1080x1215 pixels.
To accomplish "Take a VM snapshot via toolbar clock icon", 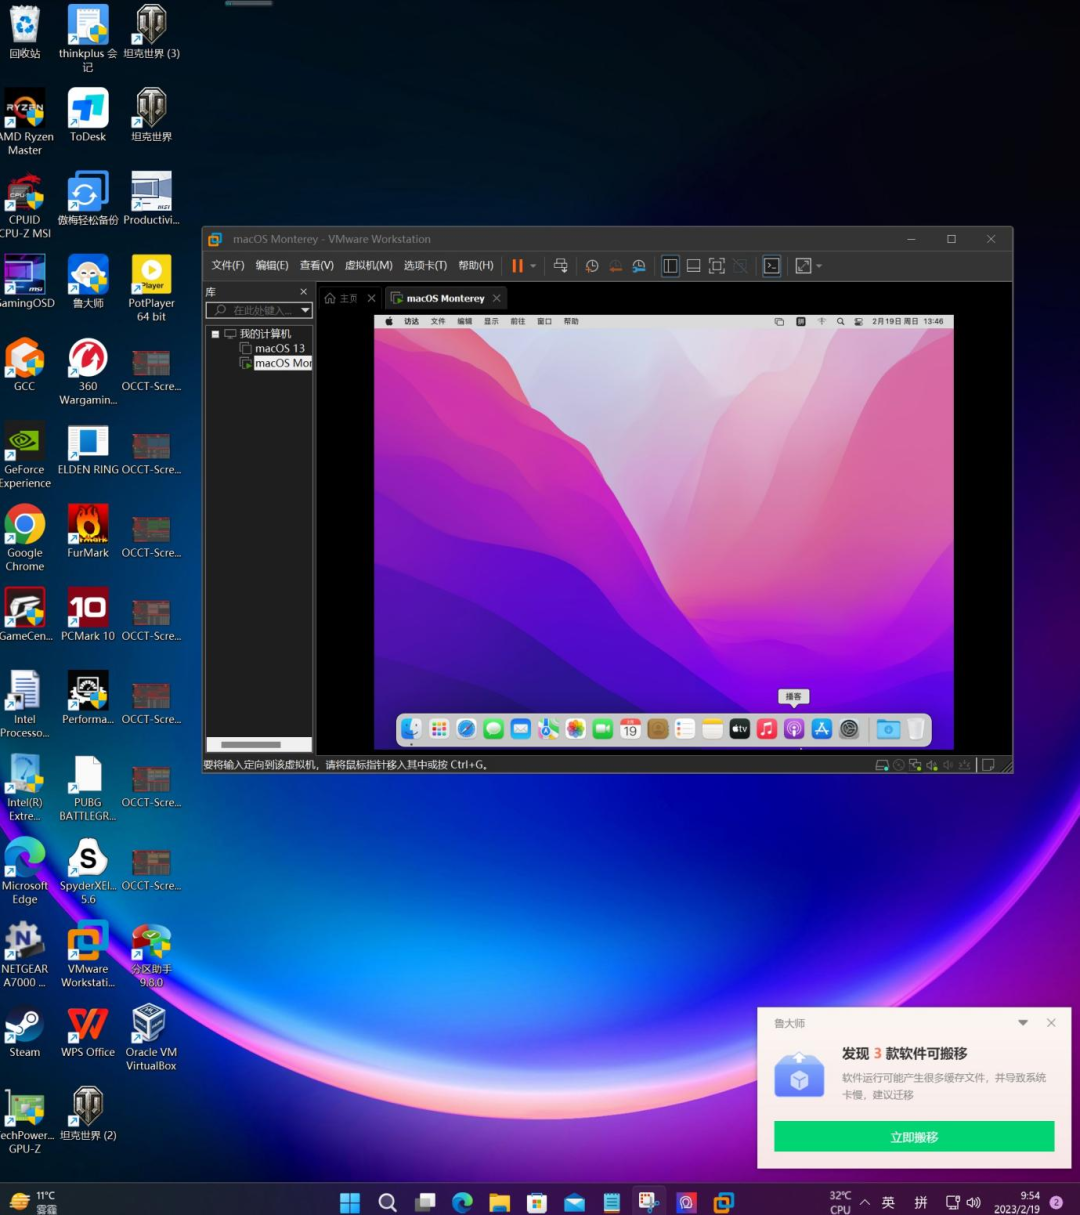I will point(592,266).
